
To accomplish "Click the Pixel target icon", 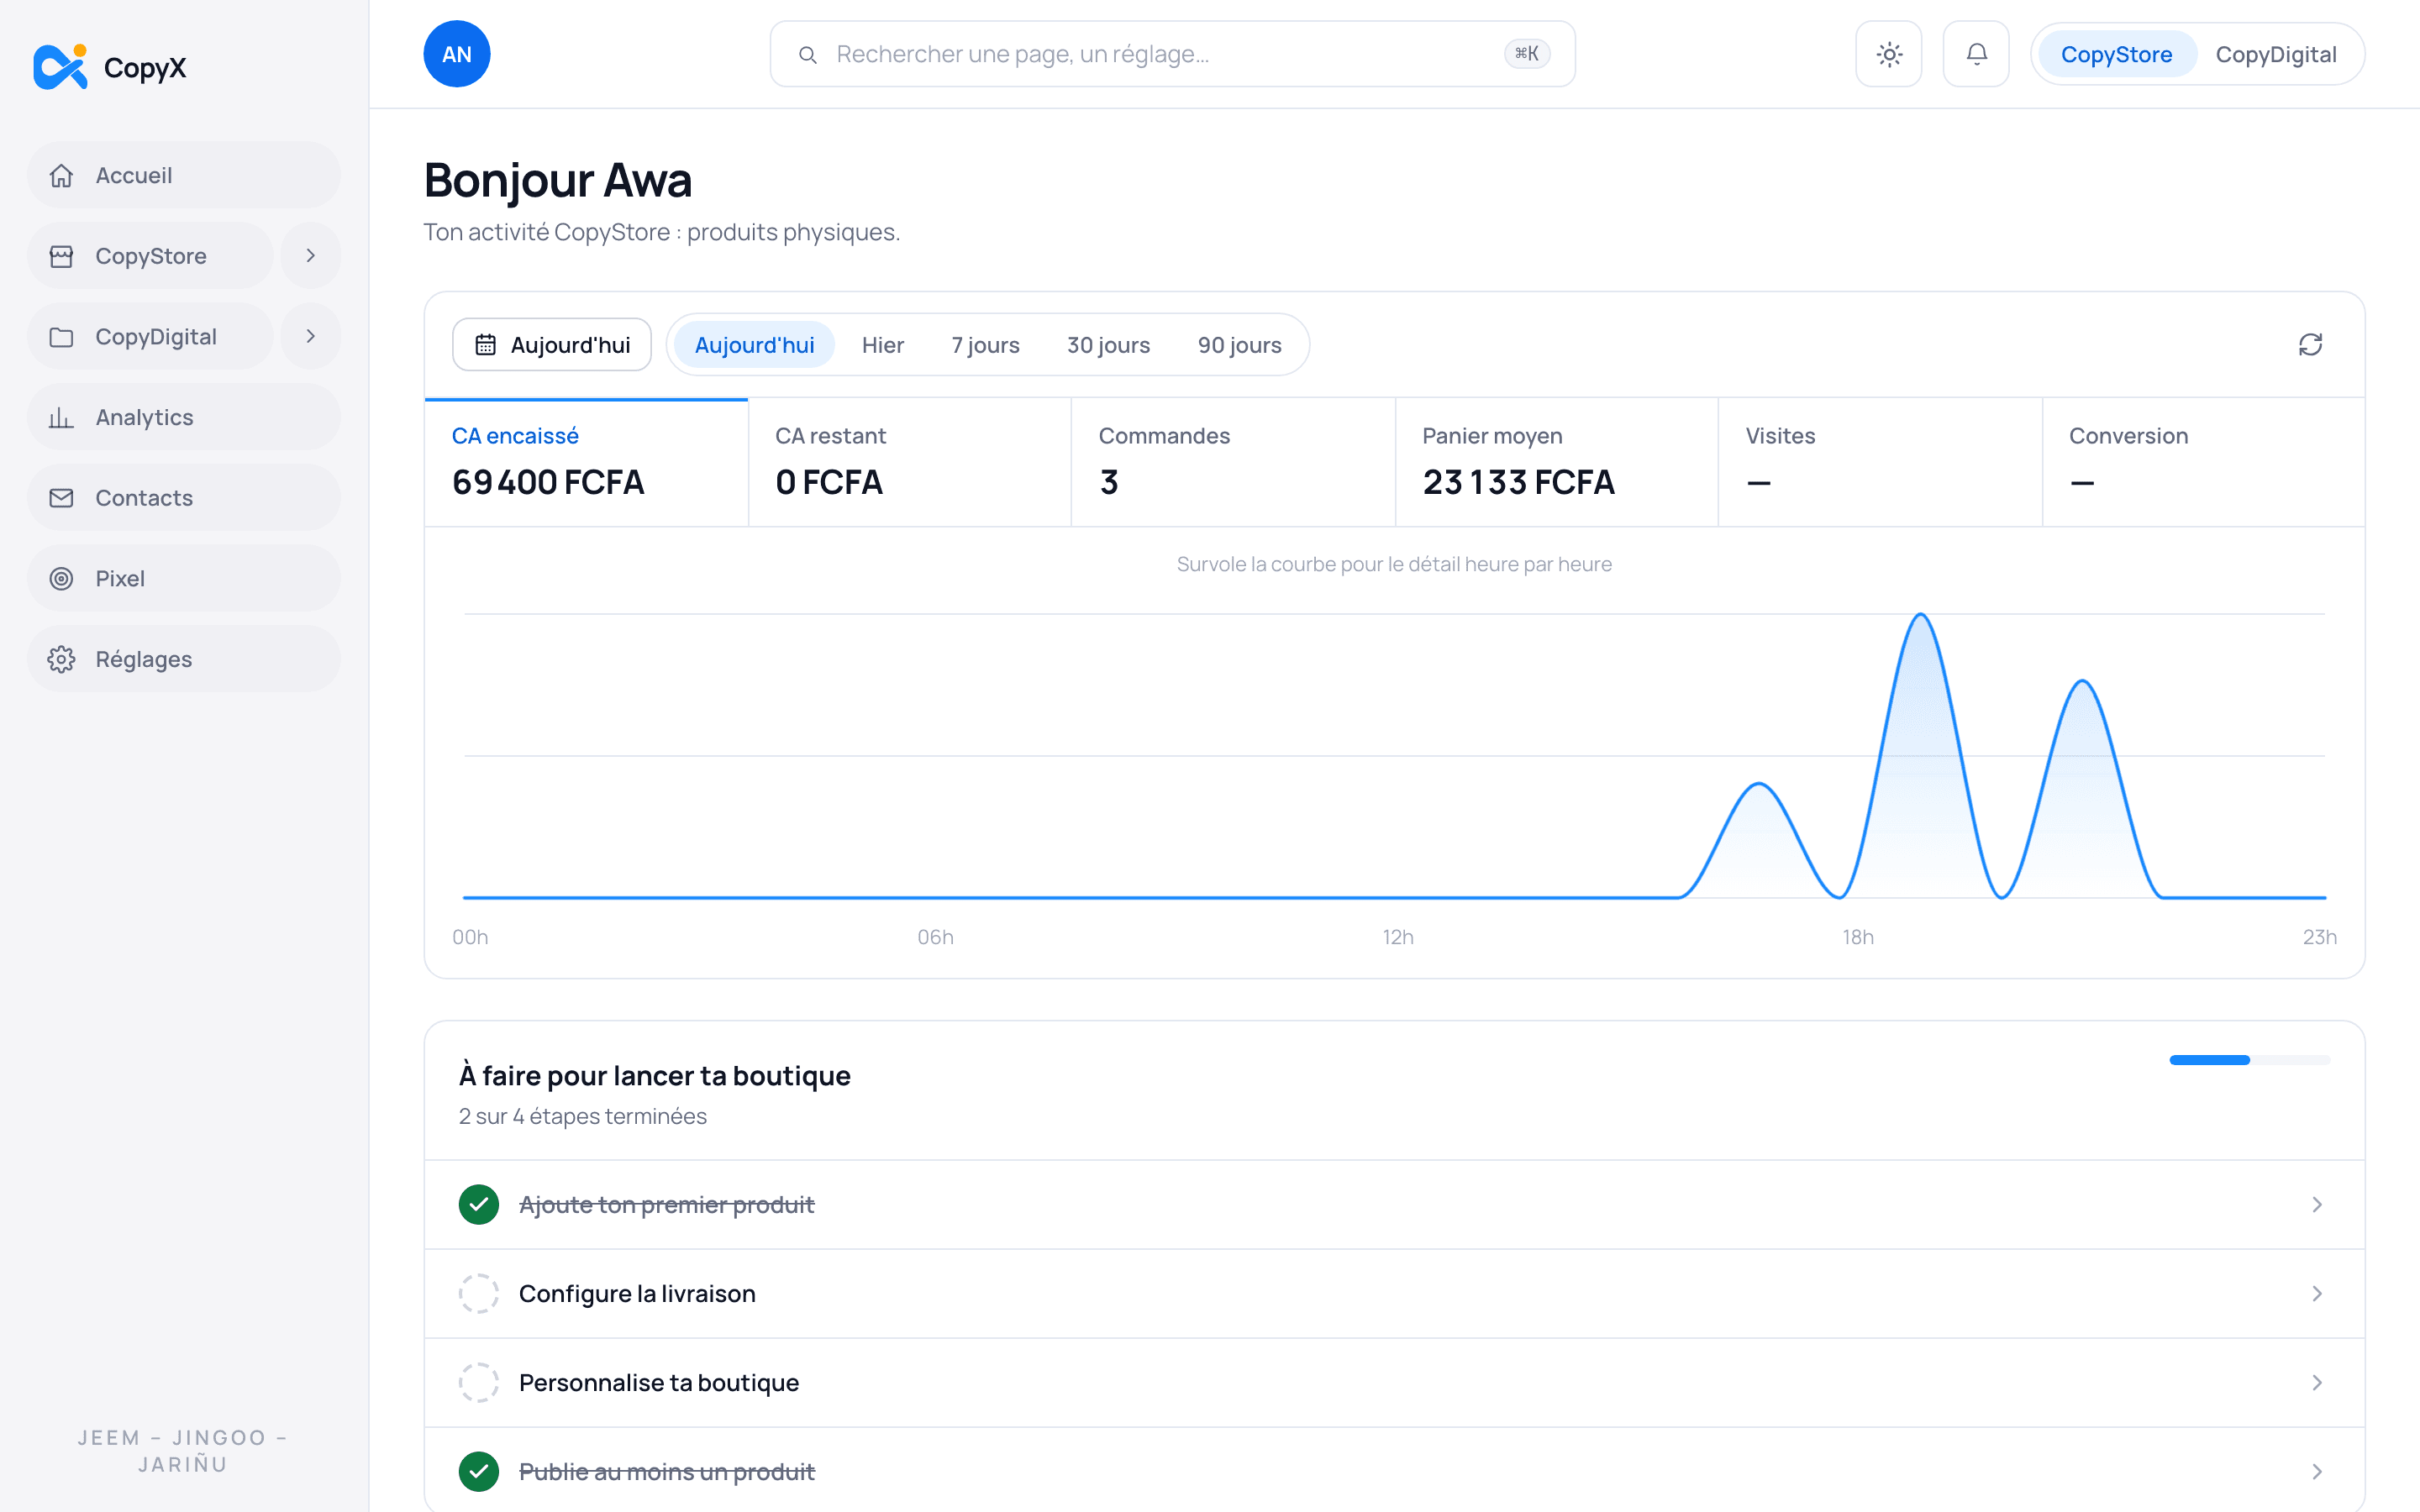I will click(62, 579).
